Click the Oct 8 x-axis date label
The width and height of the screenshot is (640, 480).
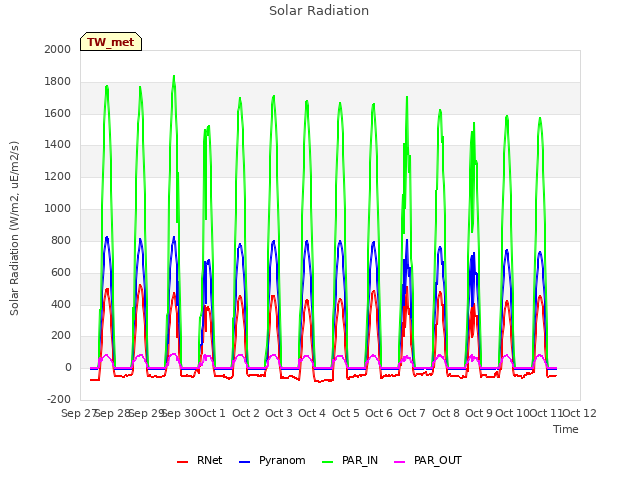click(446, 413)
